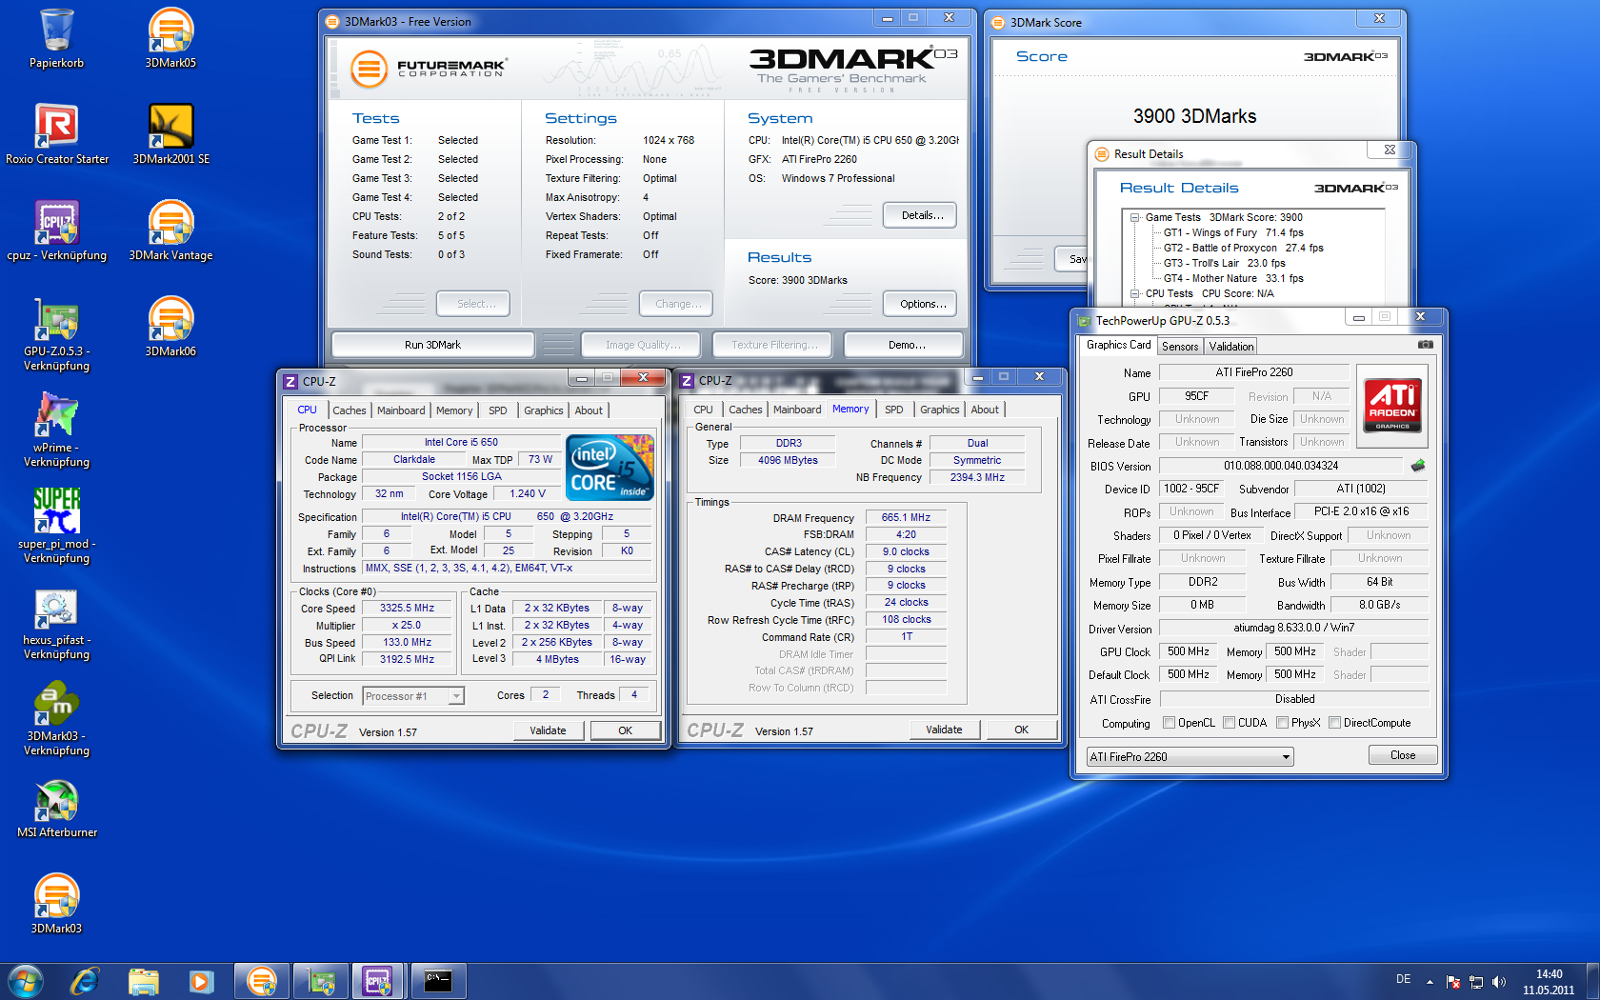
Task: Click Validate in the right CPU-Z window
Action: 944,730
